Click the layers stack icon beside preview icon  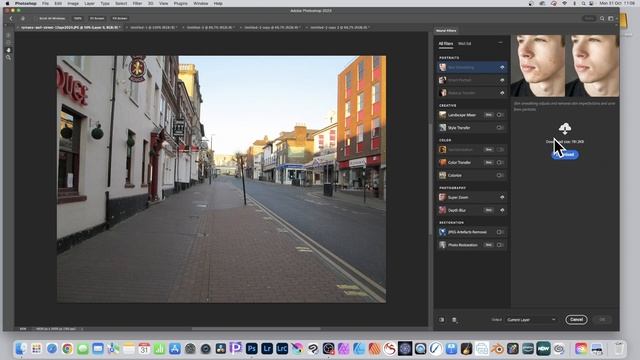(454, 320)
